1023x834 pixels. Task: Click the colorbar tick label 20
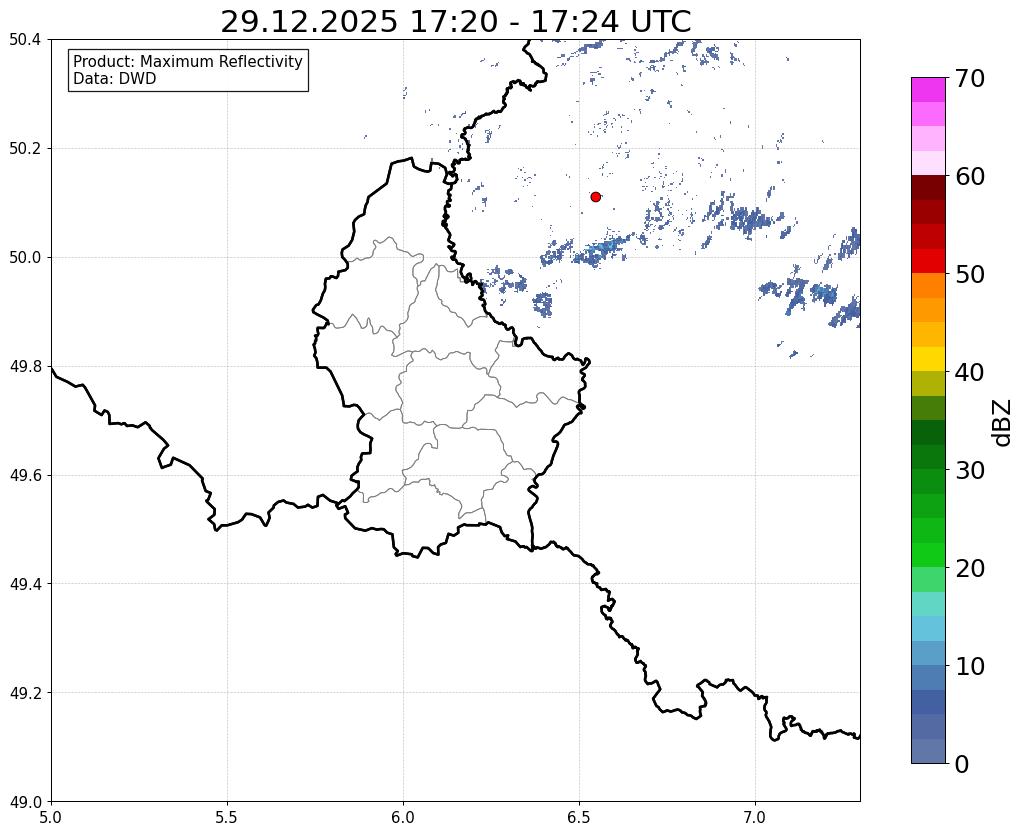point(969,568)
